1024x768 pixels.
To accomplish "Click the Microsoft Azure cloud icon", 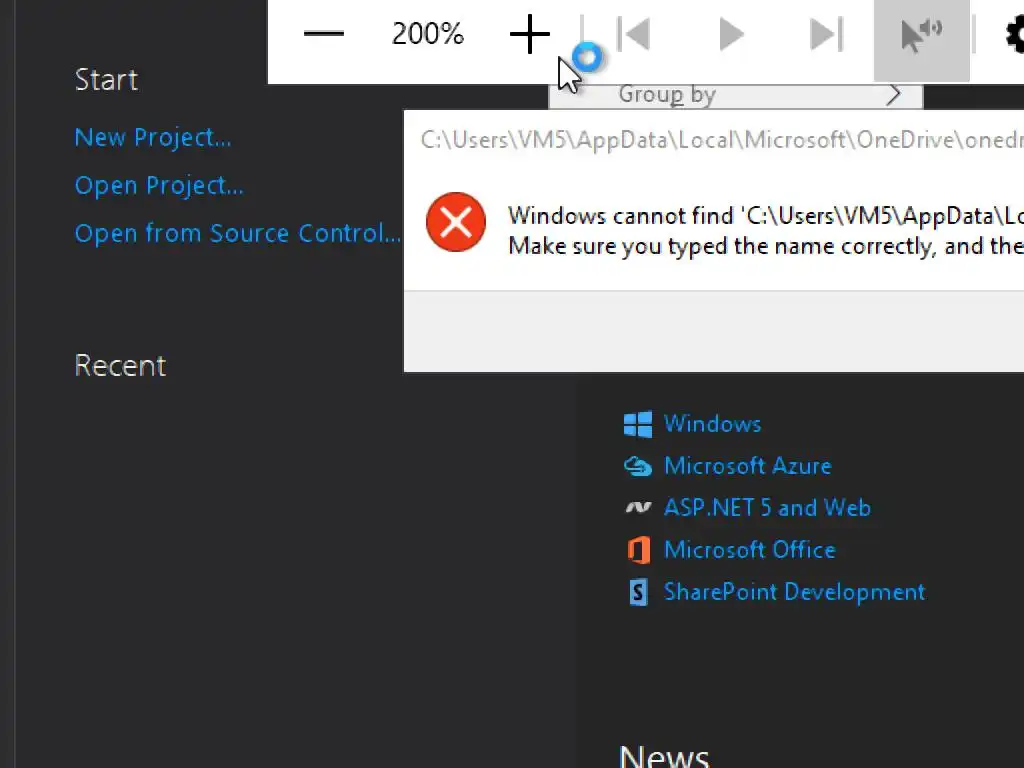I will [638, 466].
